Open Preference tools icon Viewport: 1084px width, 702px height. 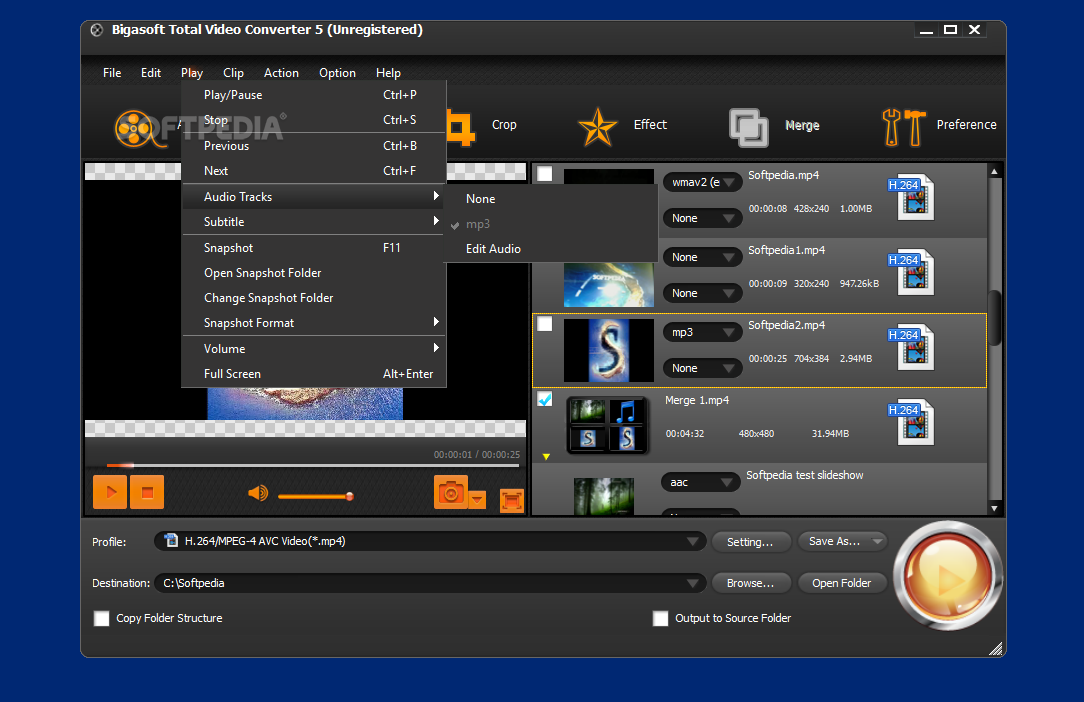coord(904,127)
